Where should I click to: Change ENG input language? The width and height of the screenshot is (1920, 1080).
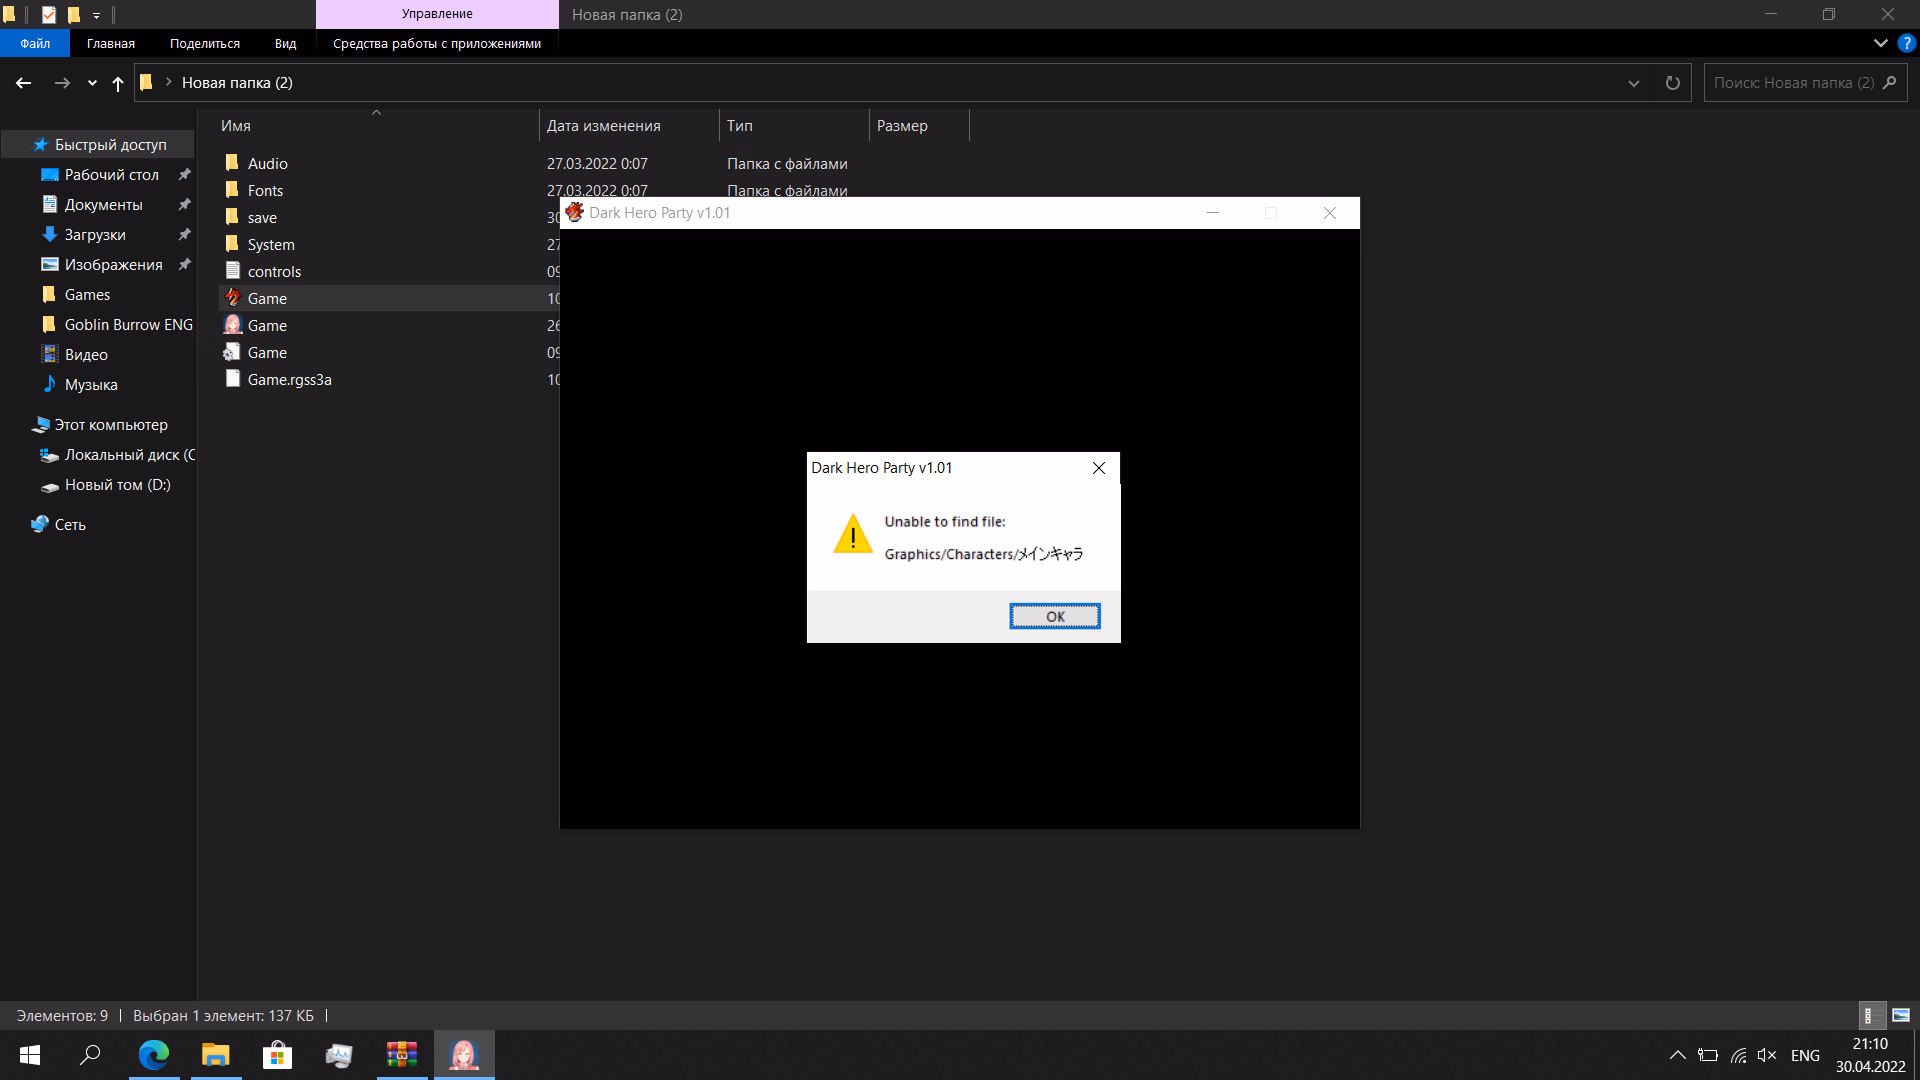pyautogui.click(x=1805, y=1055)
